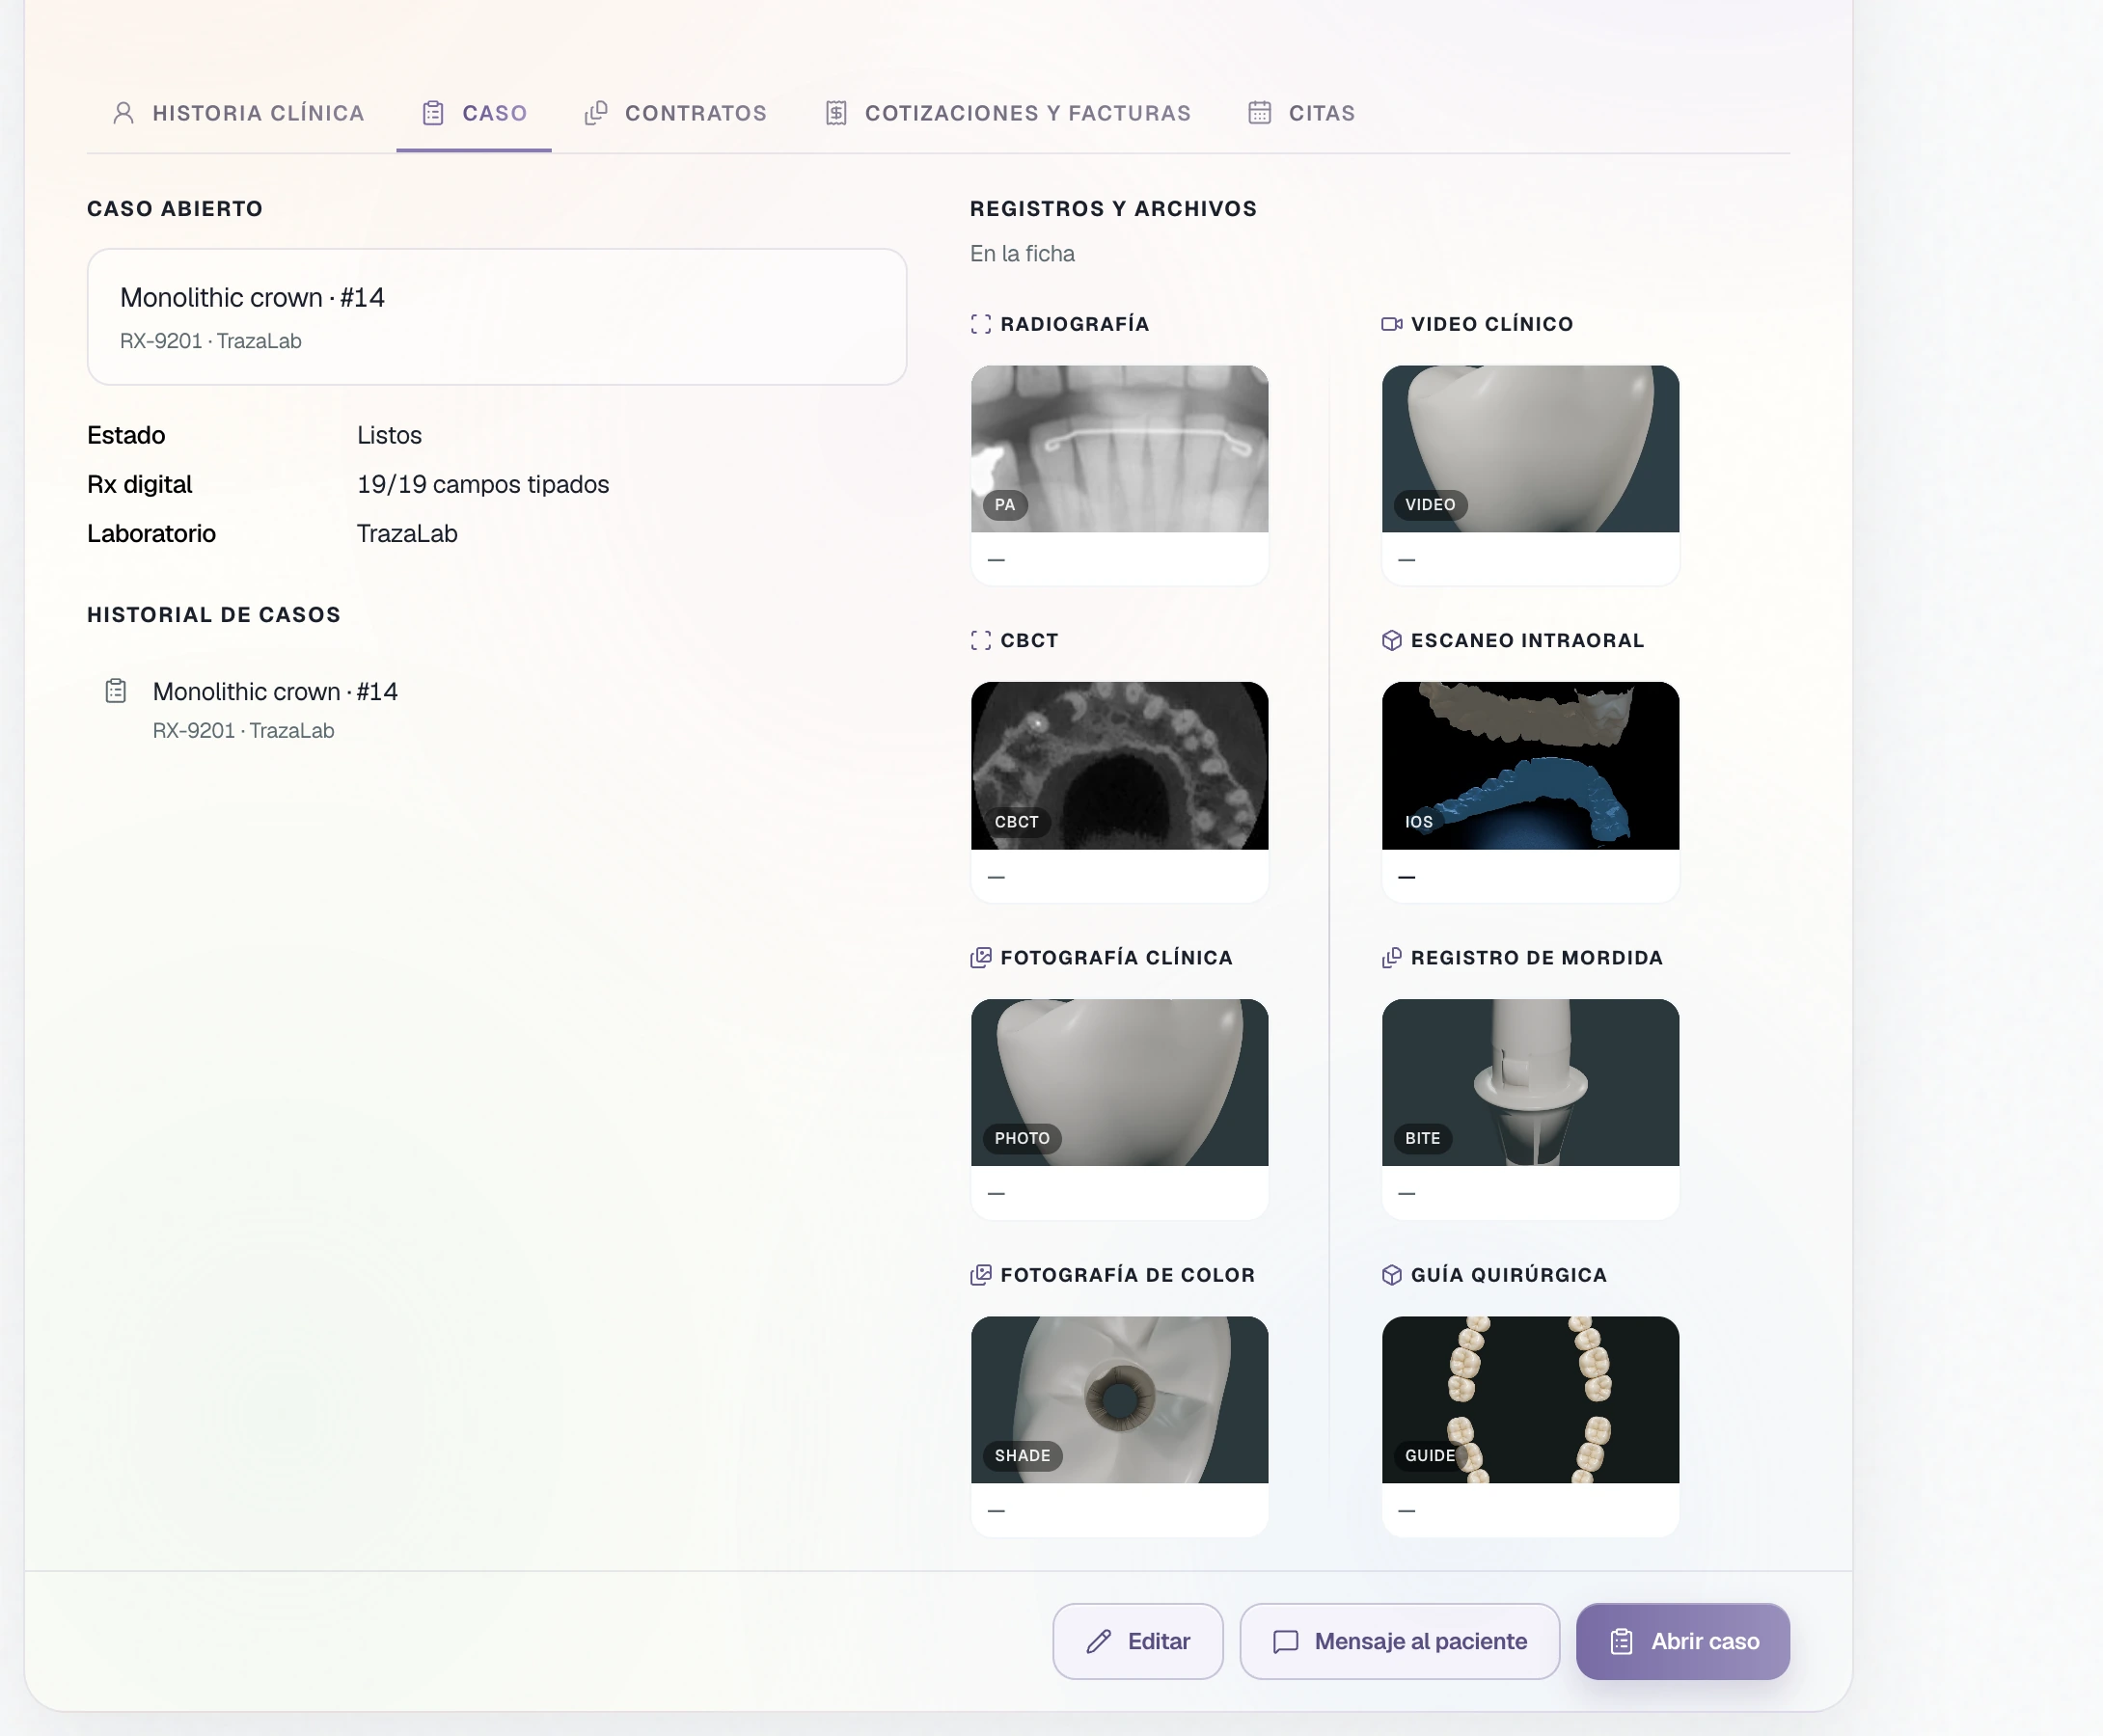Click the clipboard icon on Caso tab

click(x=433, y=113)
